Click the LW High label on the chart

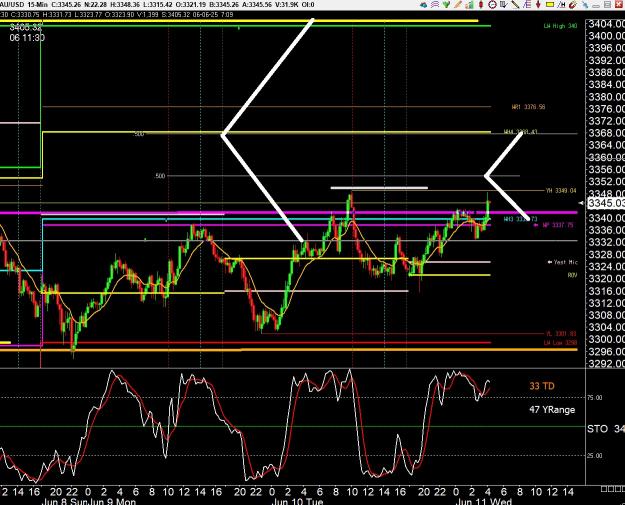[560, 26]
